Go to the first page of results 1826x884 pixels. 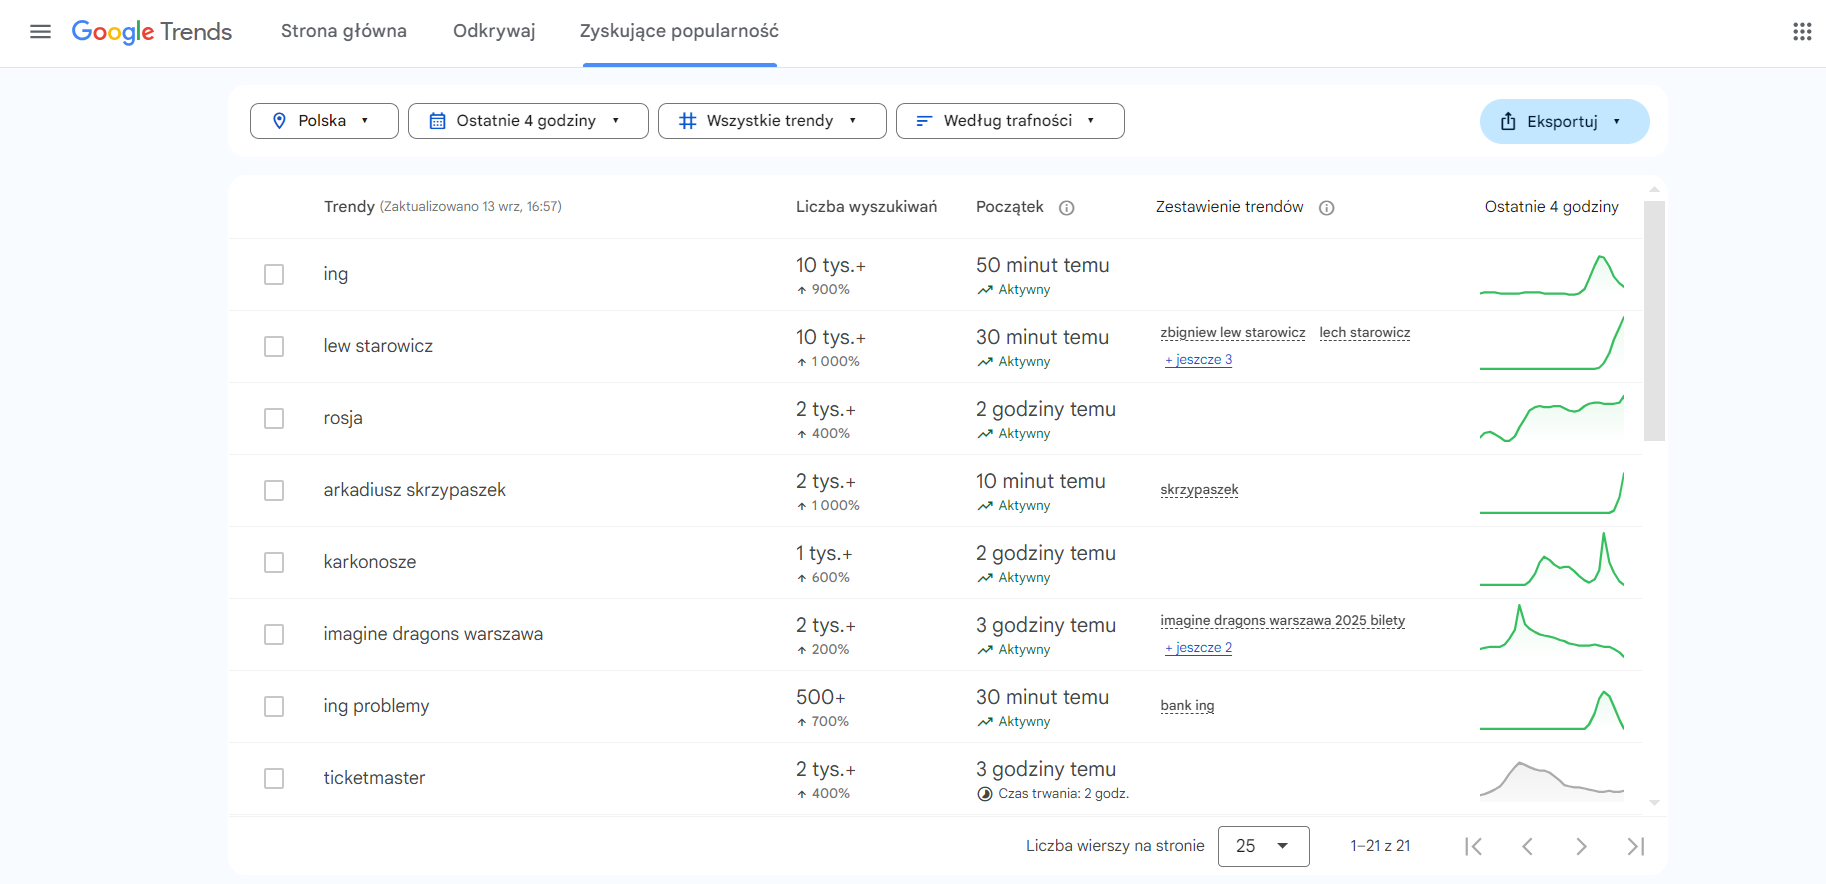click(1473, 846)
